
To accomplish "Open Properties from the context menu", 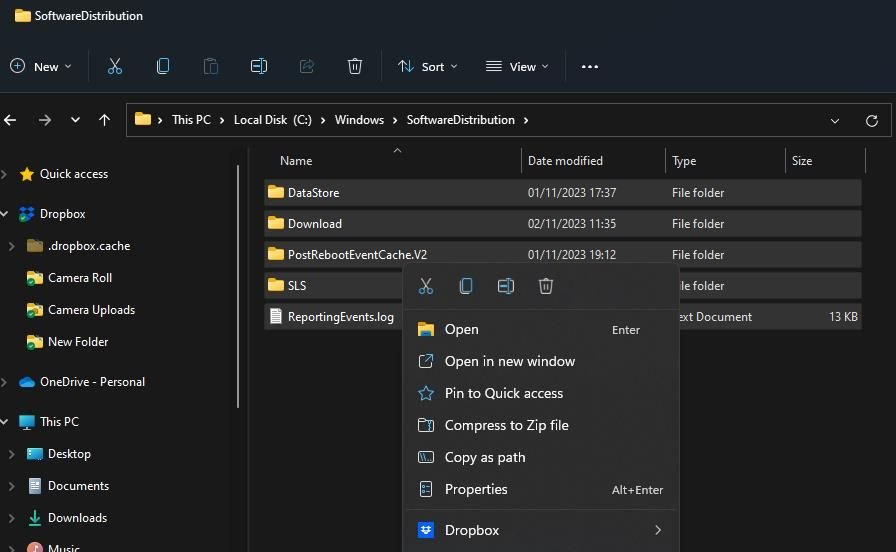I will pyautogui.click(x=476, y=489).
